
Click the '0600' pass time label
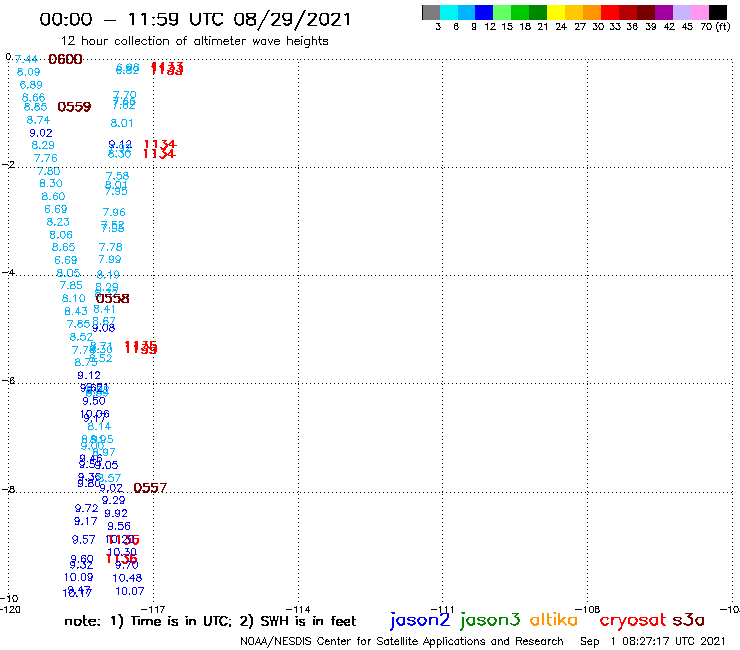pos(65,59)
